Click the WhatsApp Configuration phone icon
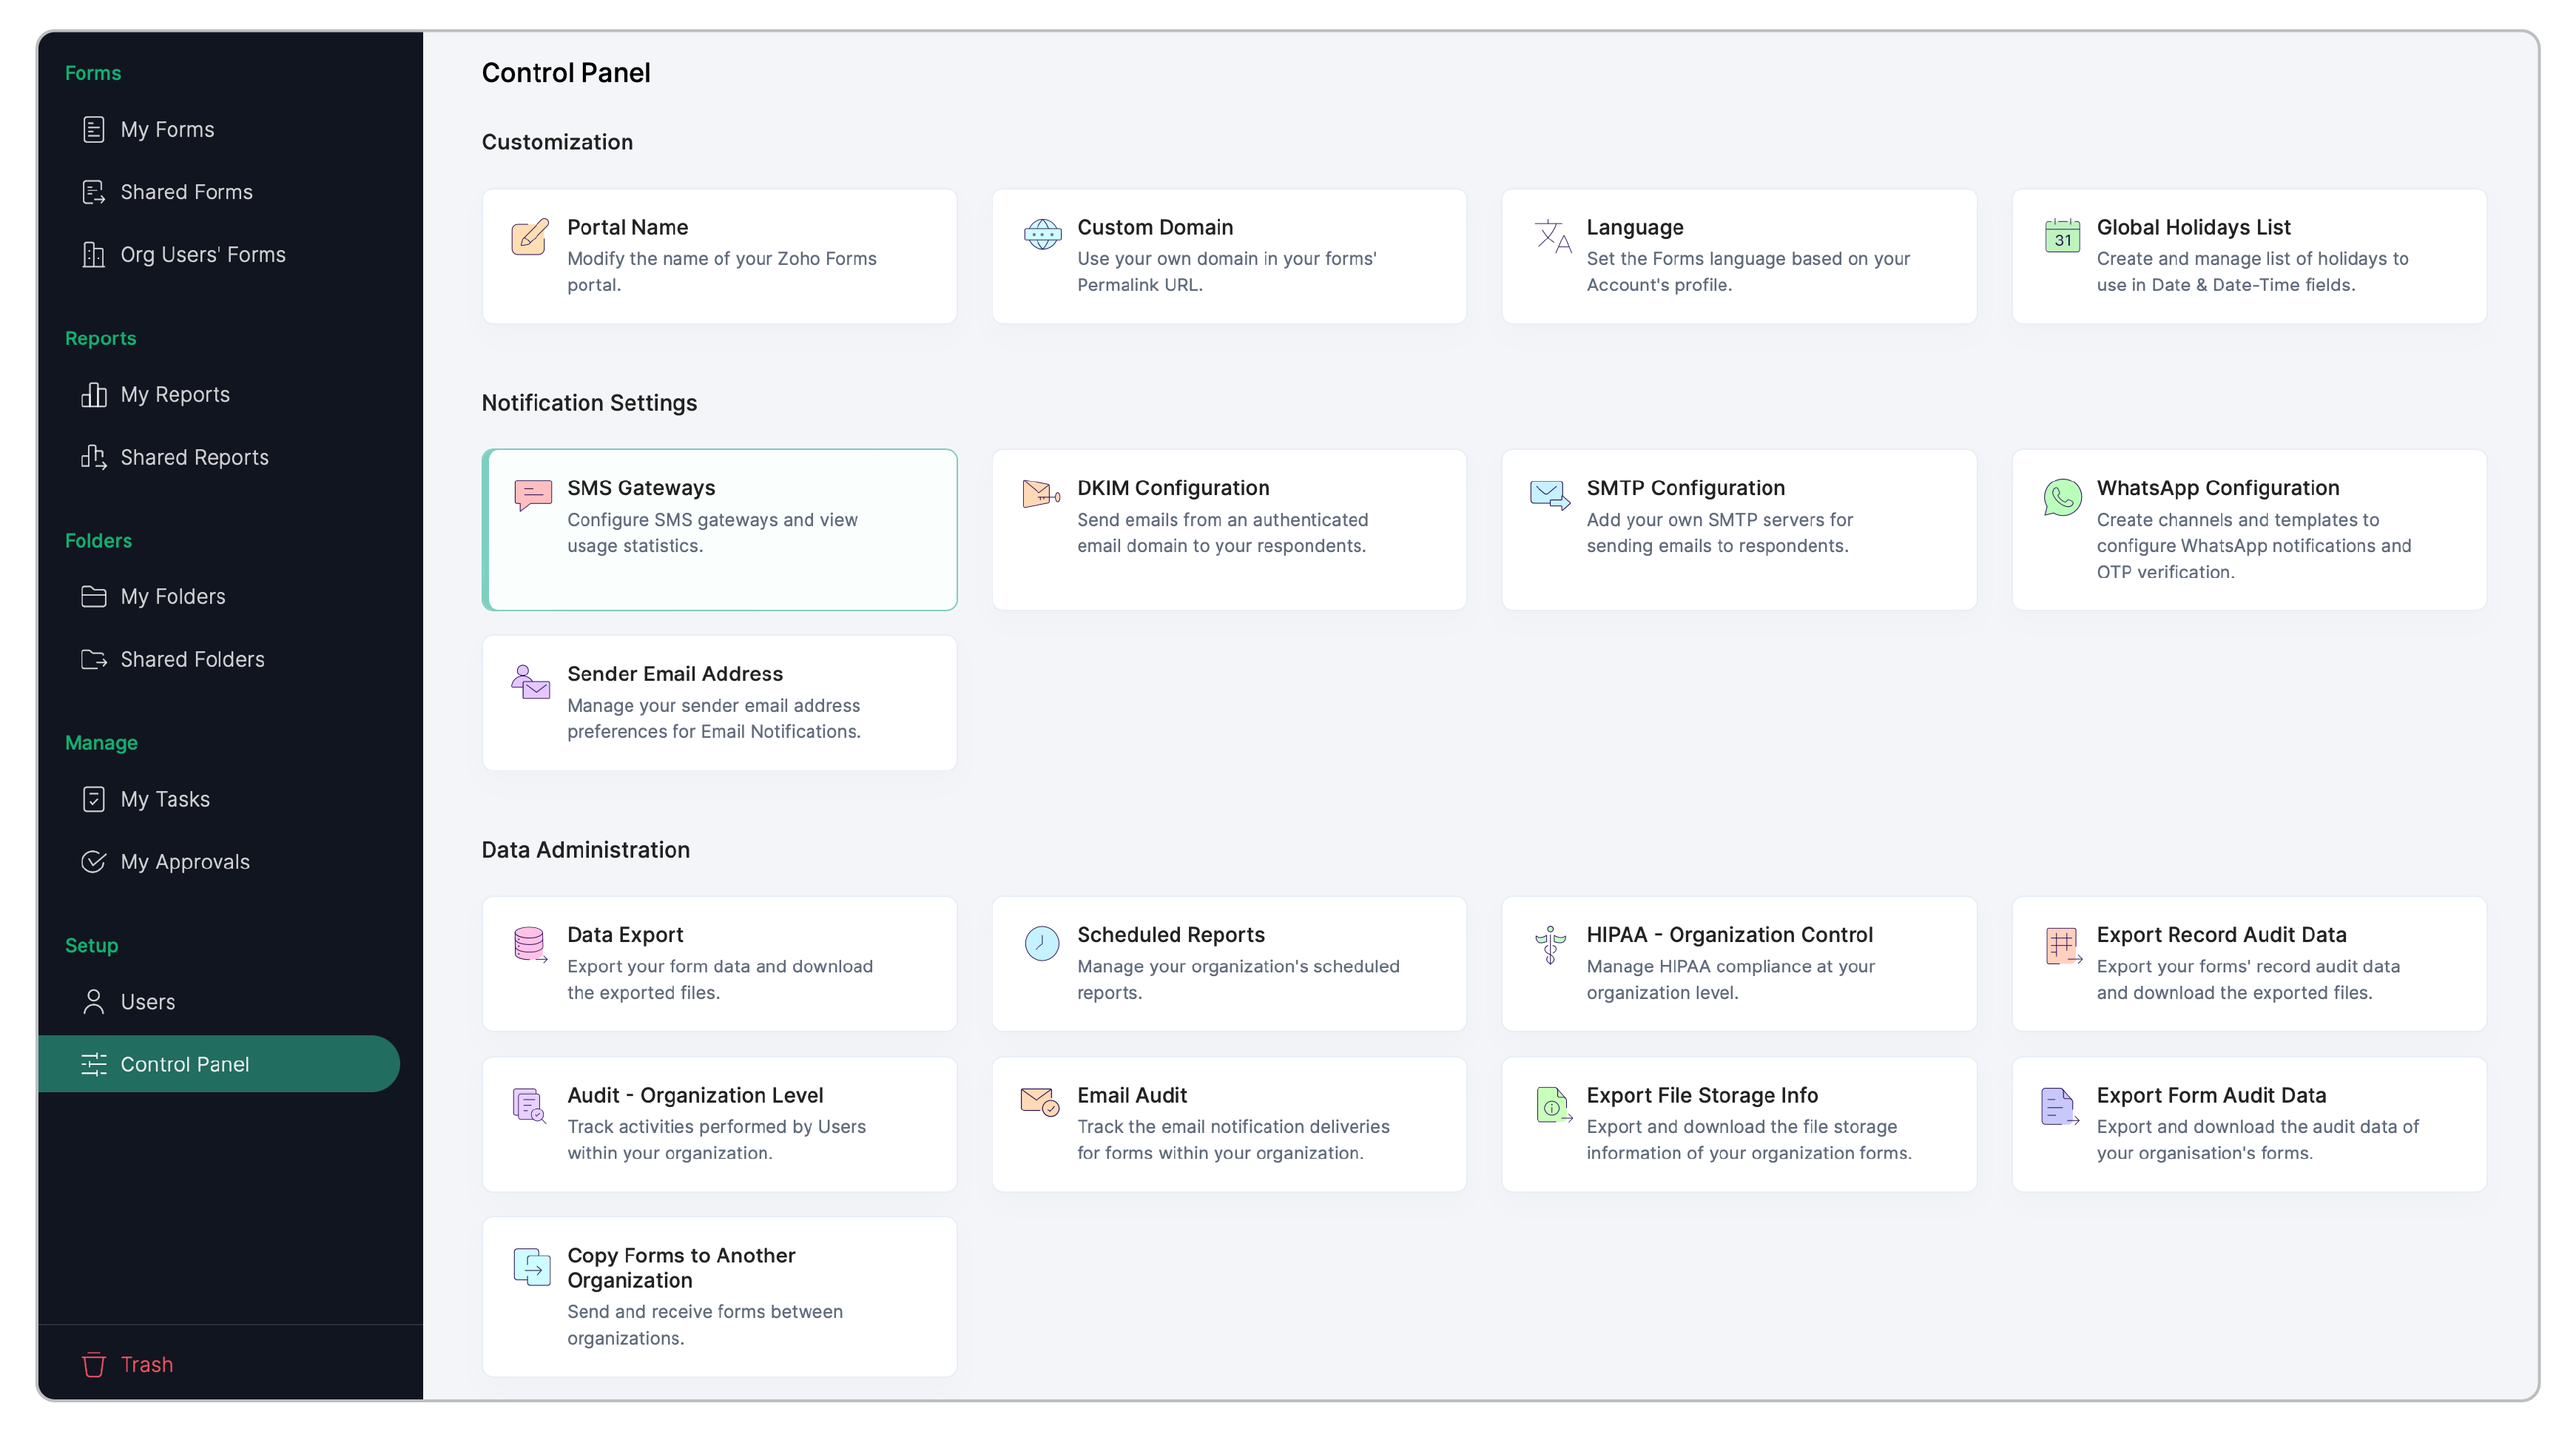Viewport: 2576px width, 1446px height. pos(2061,497)
